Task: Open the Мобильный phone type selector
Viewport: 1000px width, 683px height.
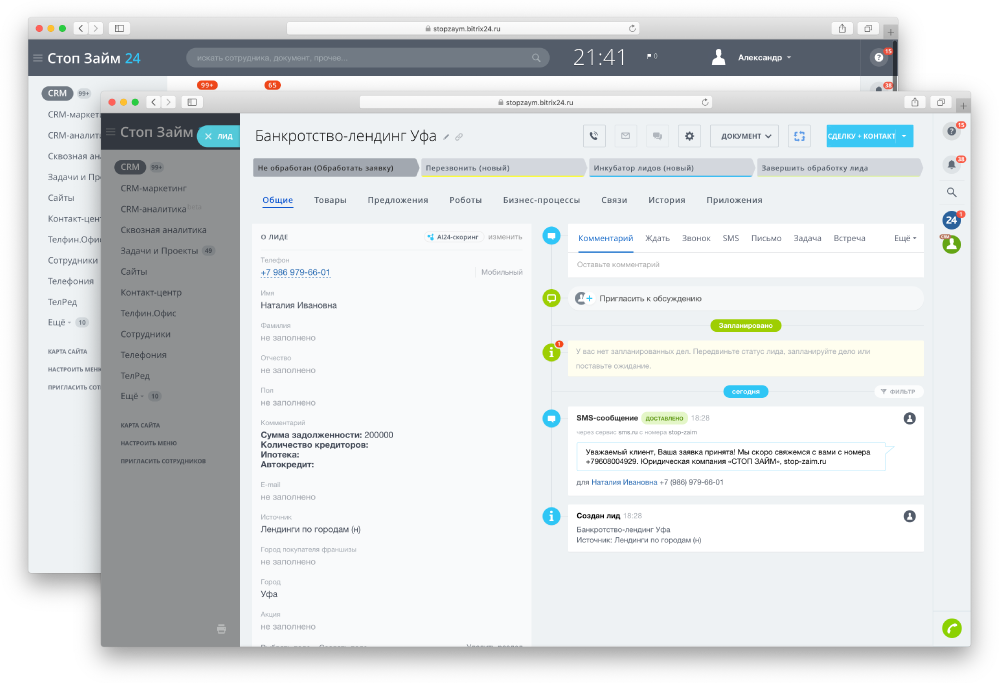Action: pos(501,272)
